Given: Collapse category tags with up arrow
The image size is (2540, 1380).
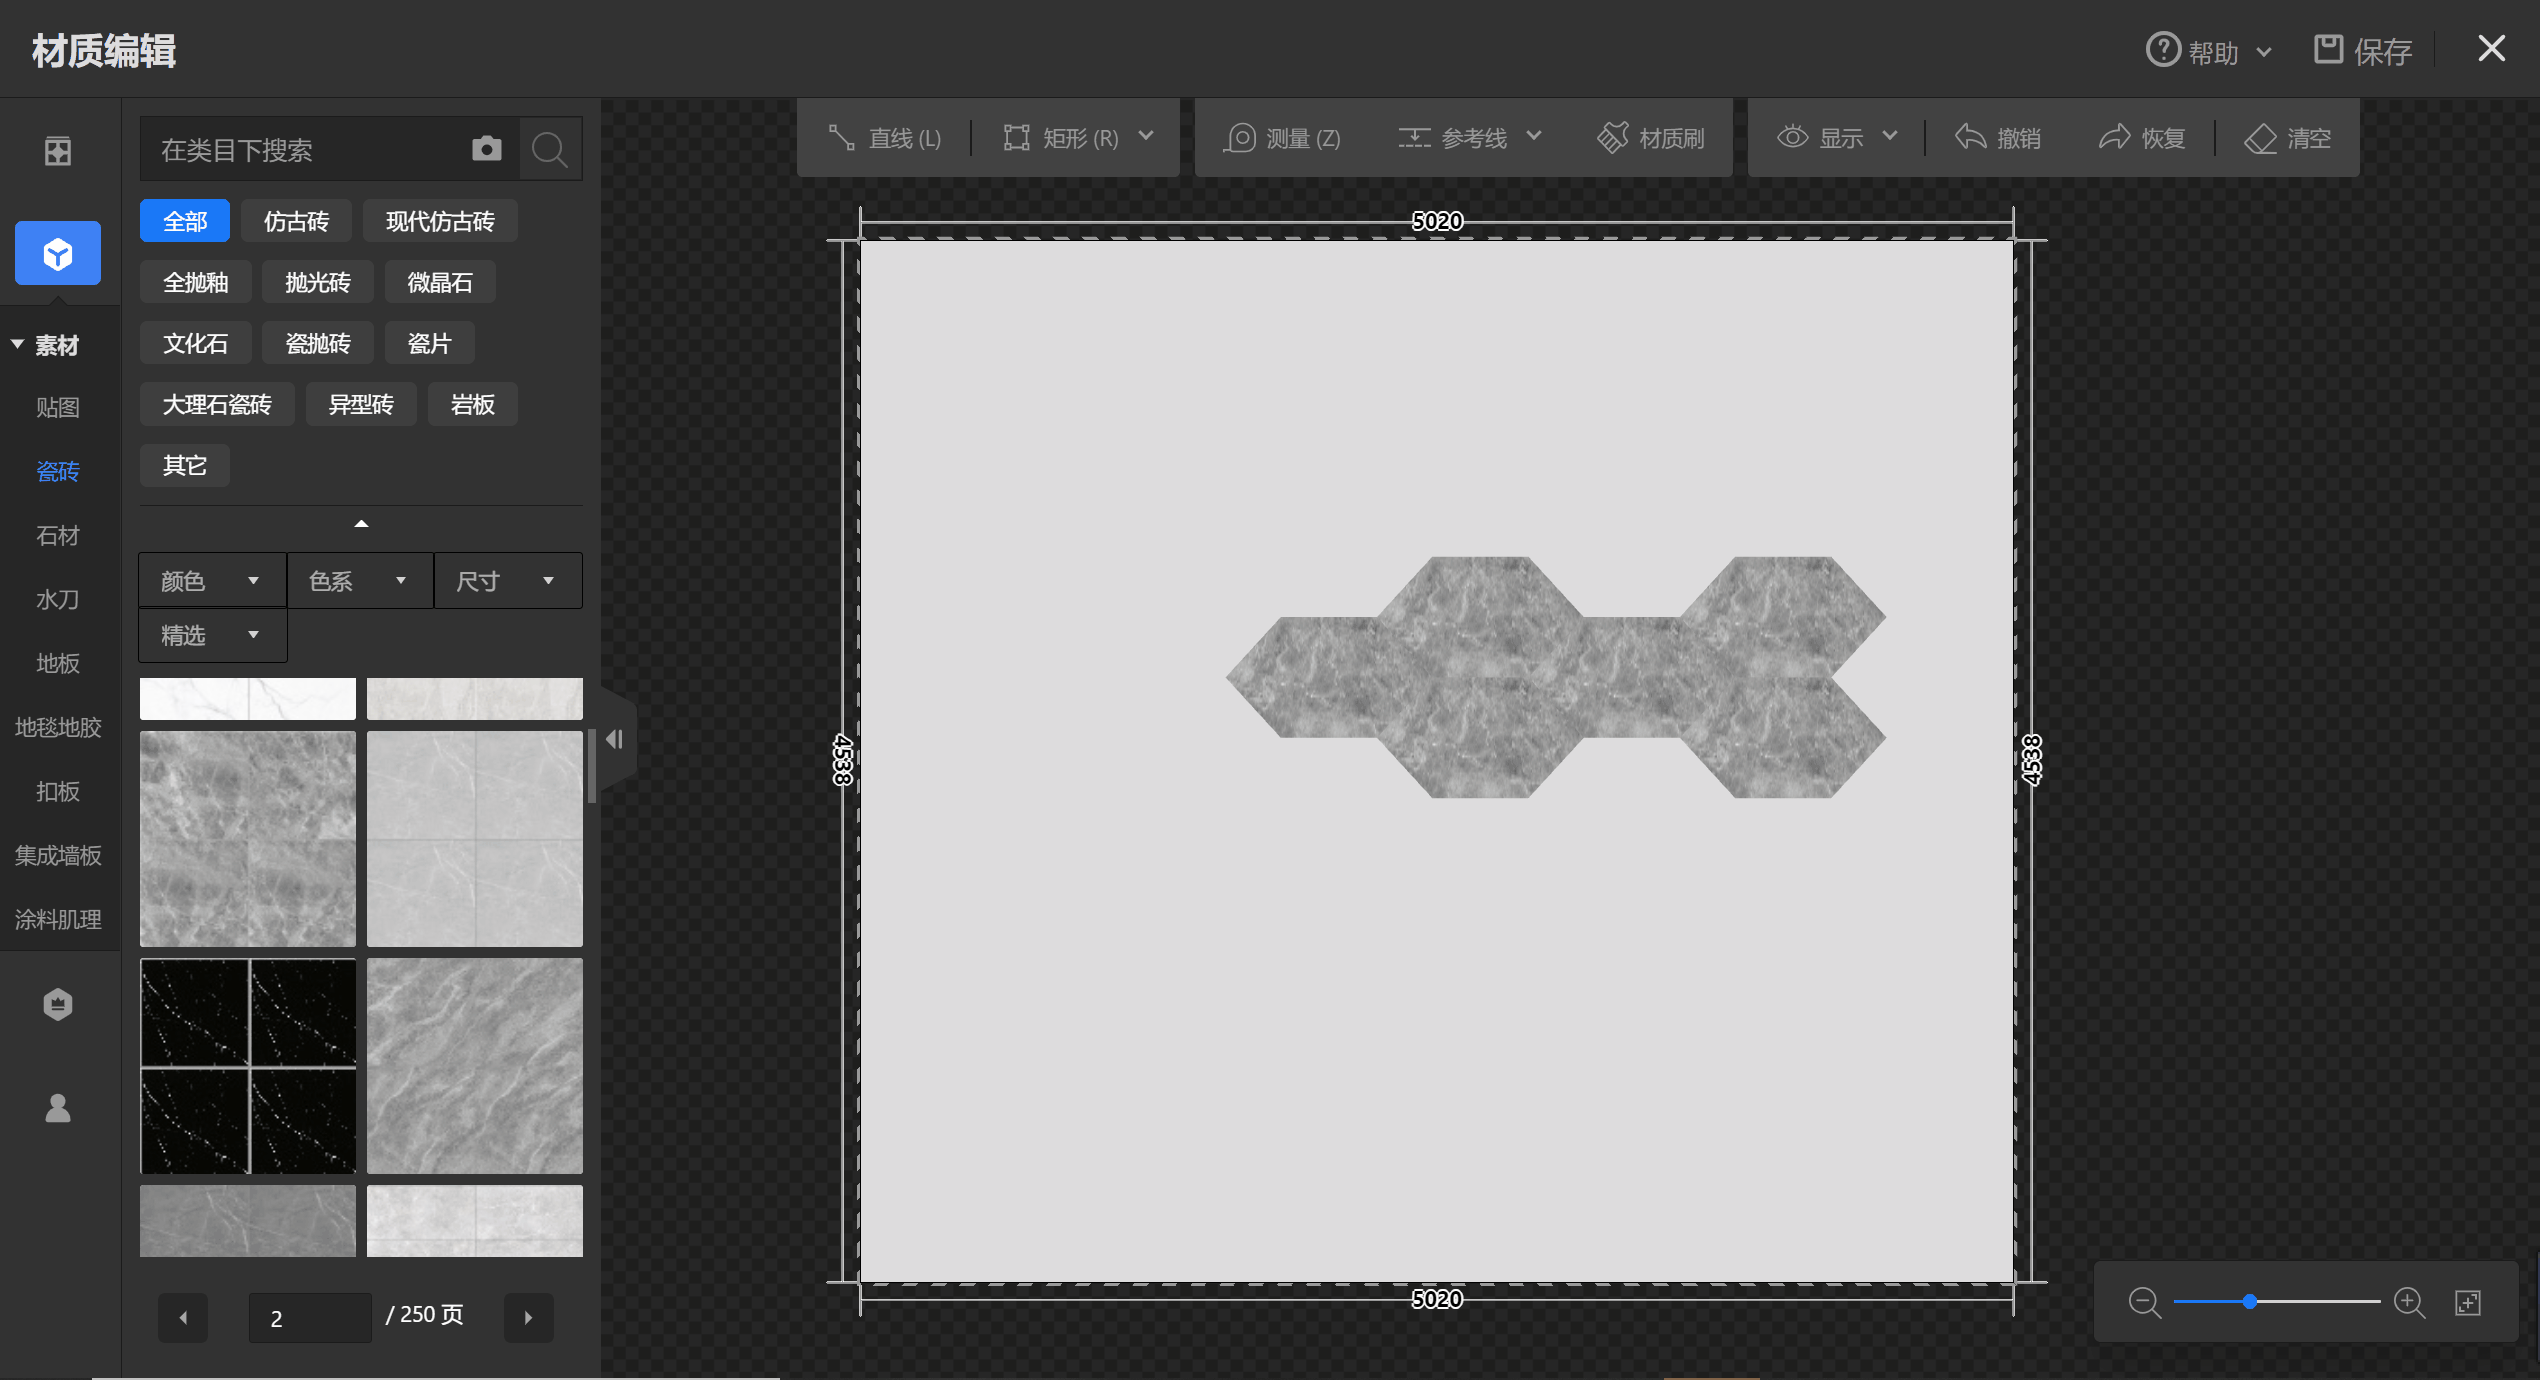Looking at the screenshot, I should (x=361, y=524).
